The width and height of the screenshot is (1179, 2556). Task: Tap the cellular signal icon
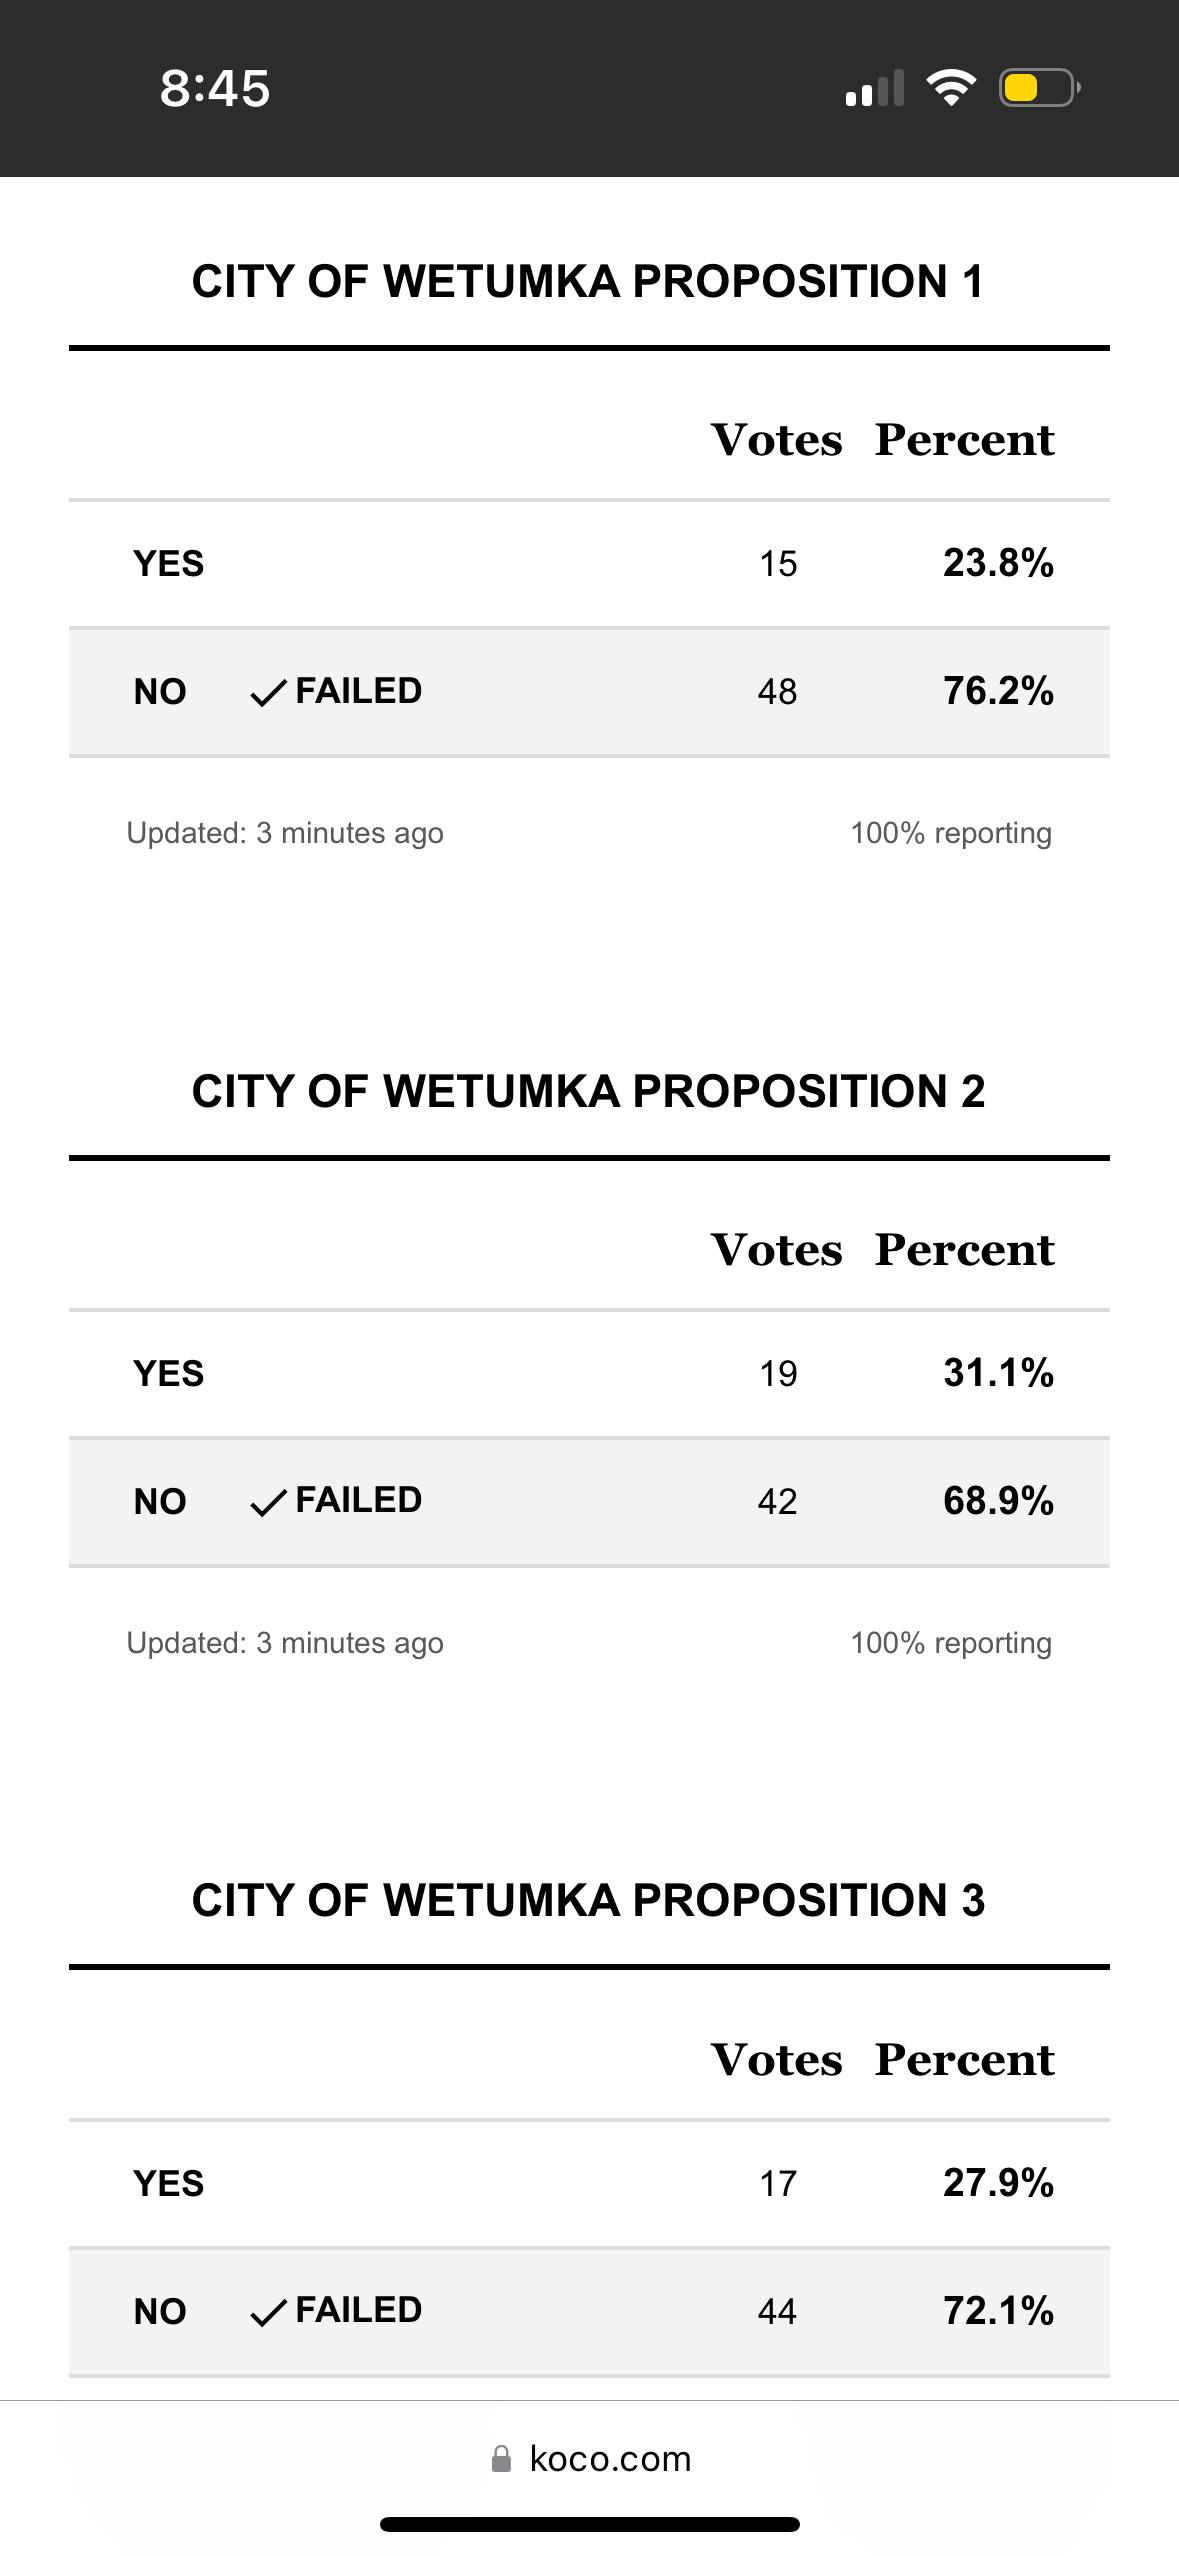[x=874, y=89]
